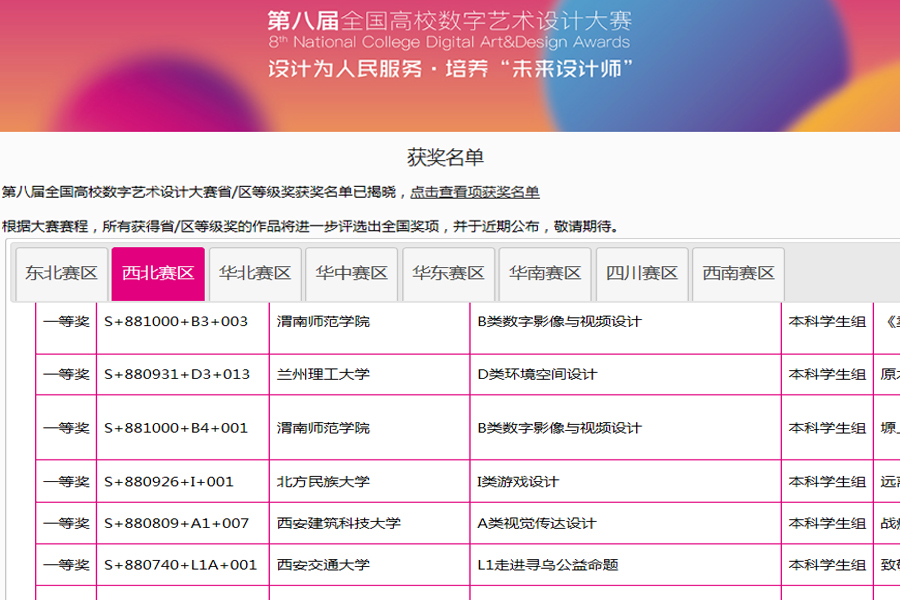
Task: Click the competition banner image at top
Action: (x=450, y=65)
